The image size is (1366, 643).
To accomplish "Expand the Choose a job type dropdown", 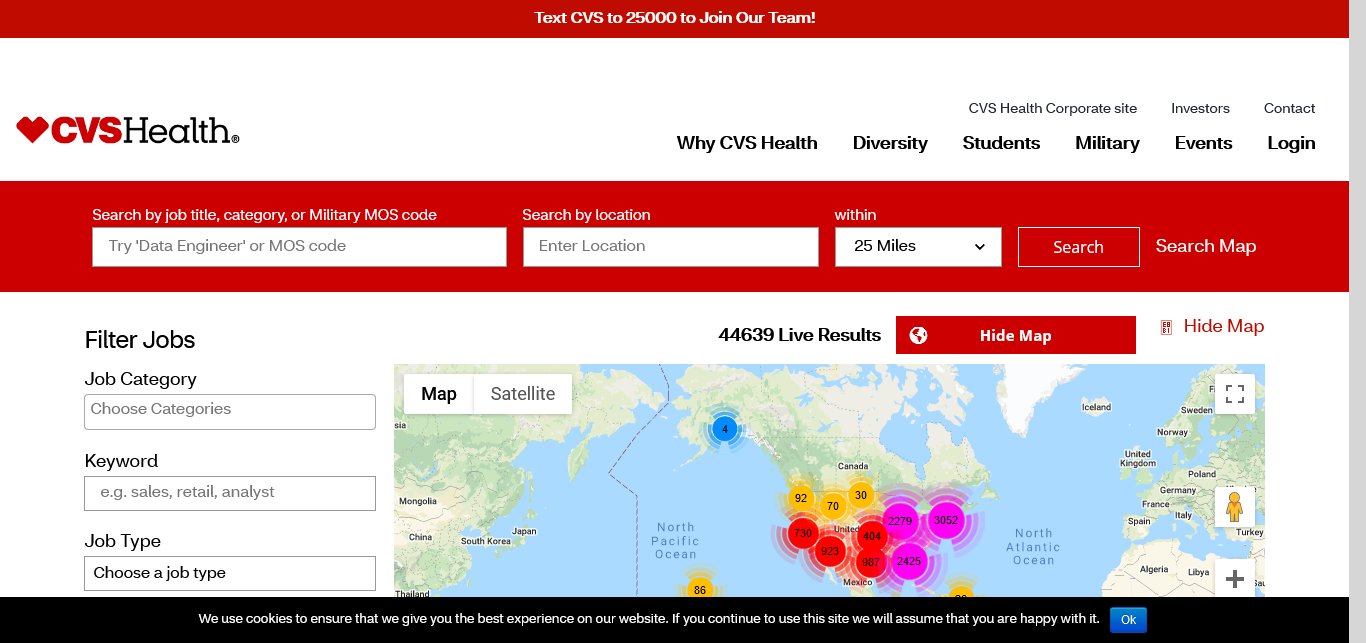I will coord(230,573).
